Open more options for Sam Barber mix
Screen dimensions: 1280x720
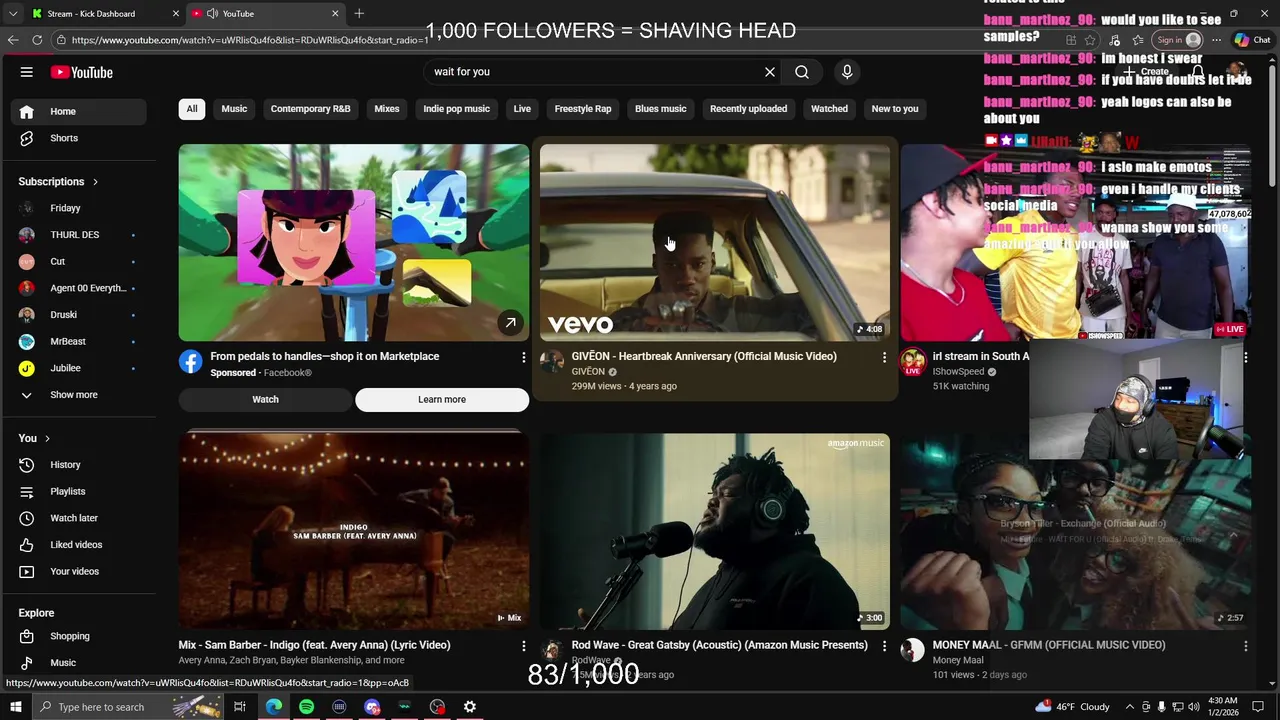tap(523, 646)
